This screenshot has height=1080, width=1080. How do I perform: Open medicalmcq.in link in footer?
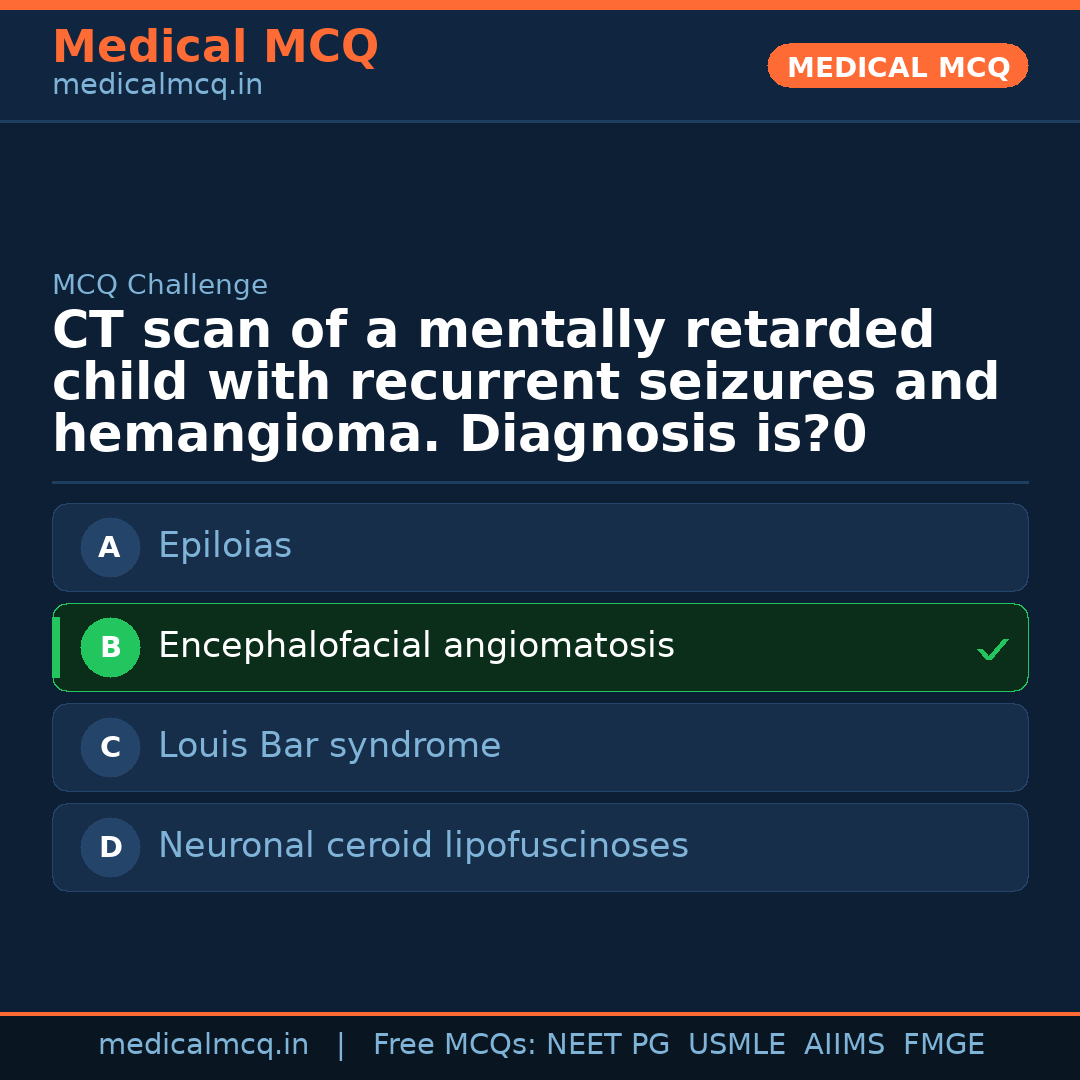coord(203,1045)
